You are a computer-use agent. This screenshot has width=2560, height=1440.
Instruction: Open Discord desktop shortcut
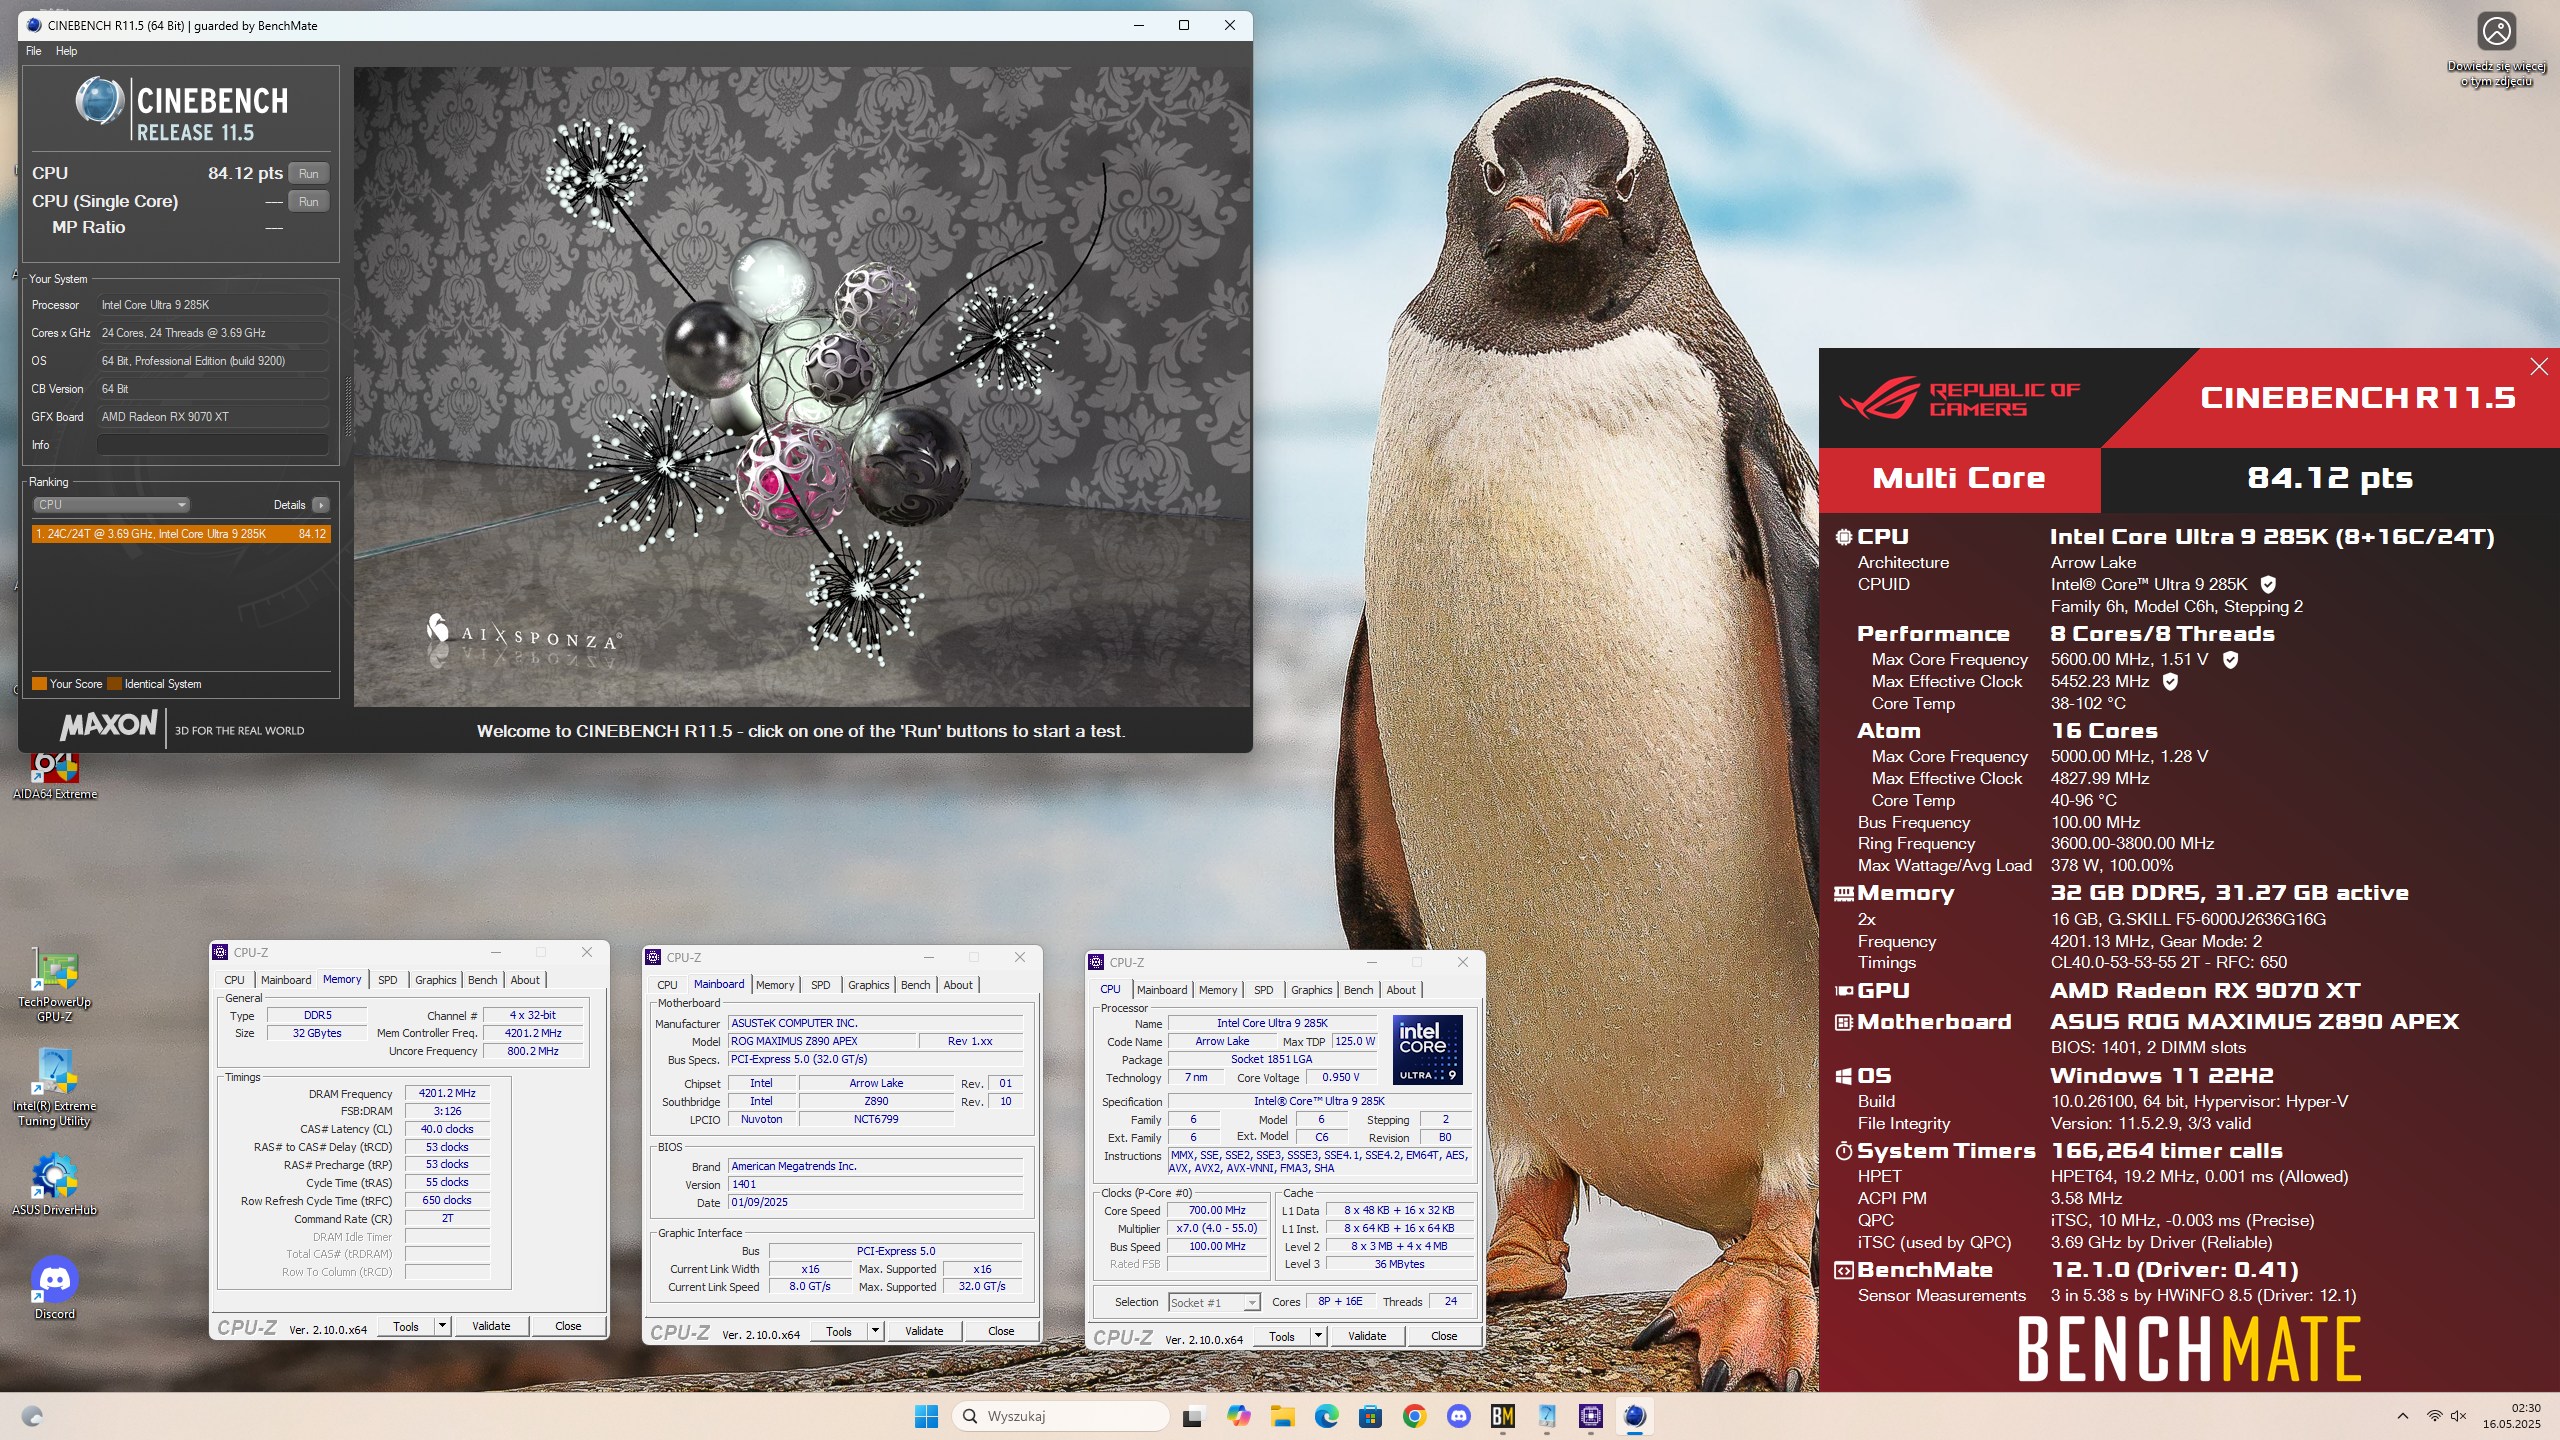tap(55, 1288)
